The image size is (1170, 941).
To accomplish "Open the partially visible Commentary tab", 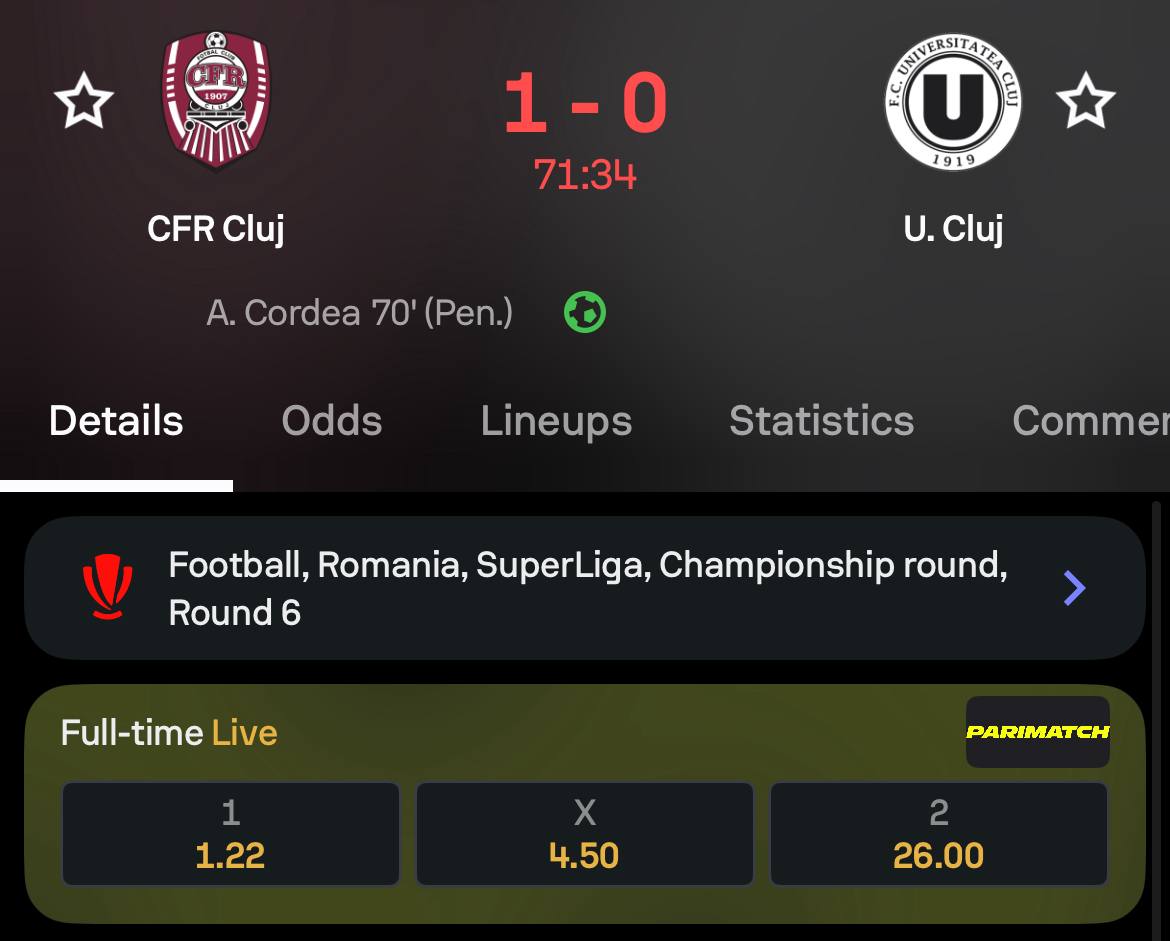I will point(1090,421).
